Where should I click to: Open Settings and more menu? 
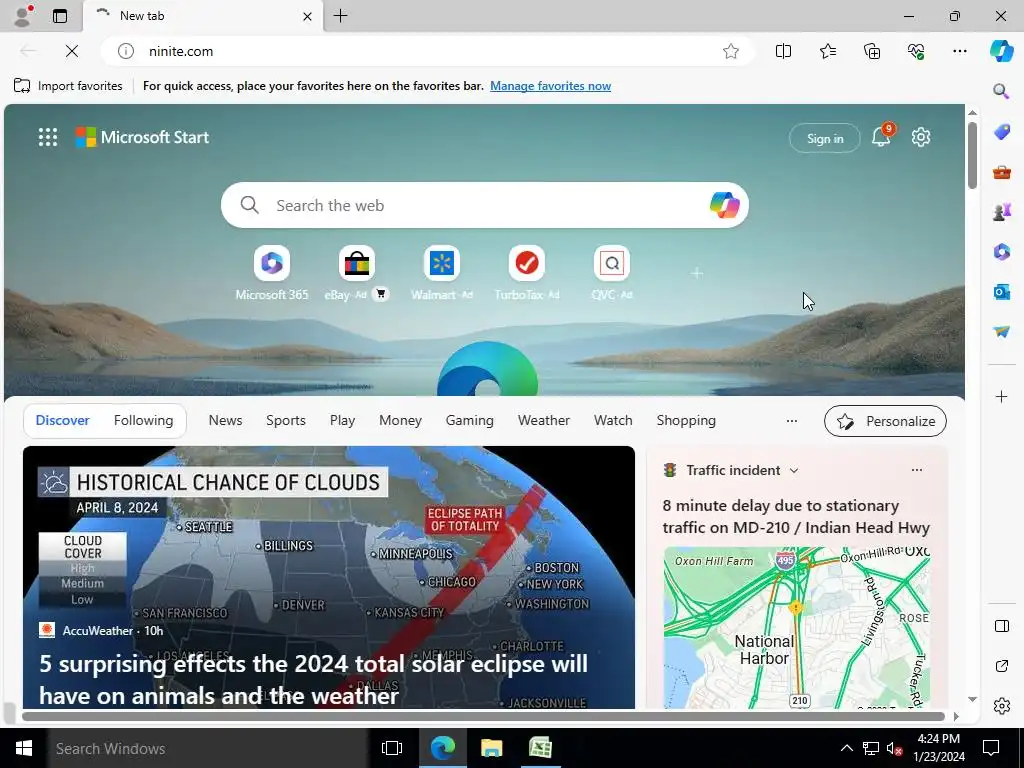point(959,51)
